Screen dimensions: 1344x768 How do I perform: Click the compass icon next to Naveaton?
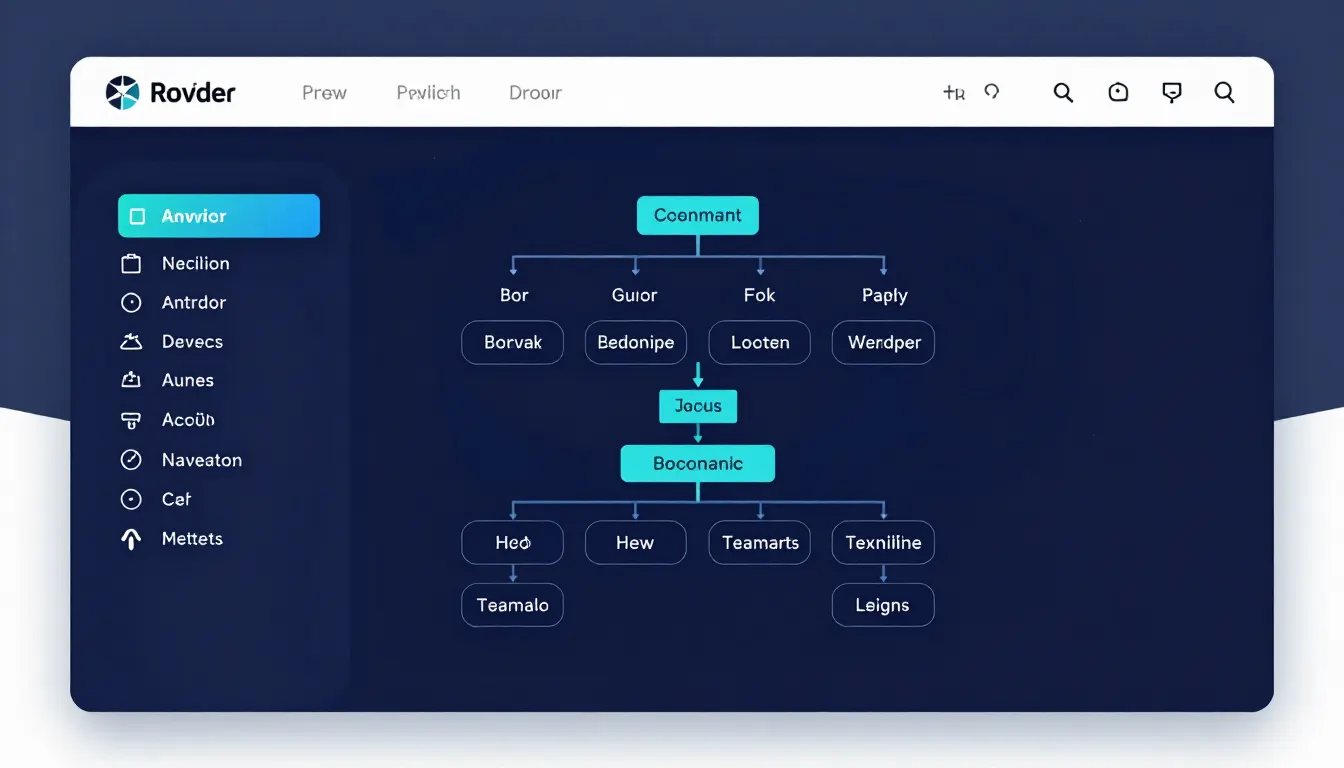coord(131,460)
